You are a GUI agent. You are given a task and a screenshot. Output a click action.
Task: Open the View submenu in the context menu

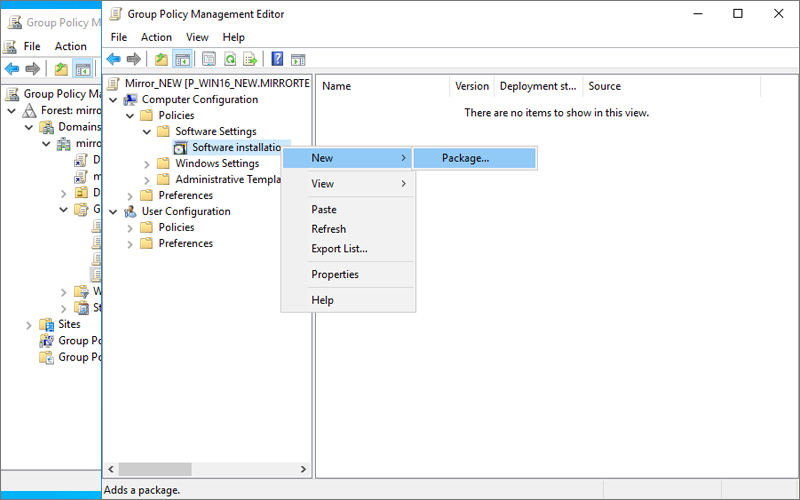point(348,184)
